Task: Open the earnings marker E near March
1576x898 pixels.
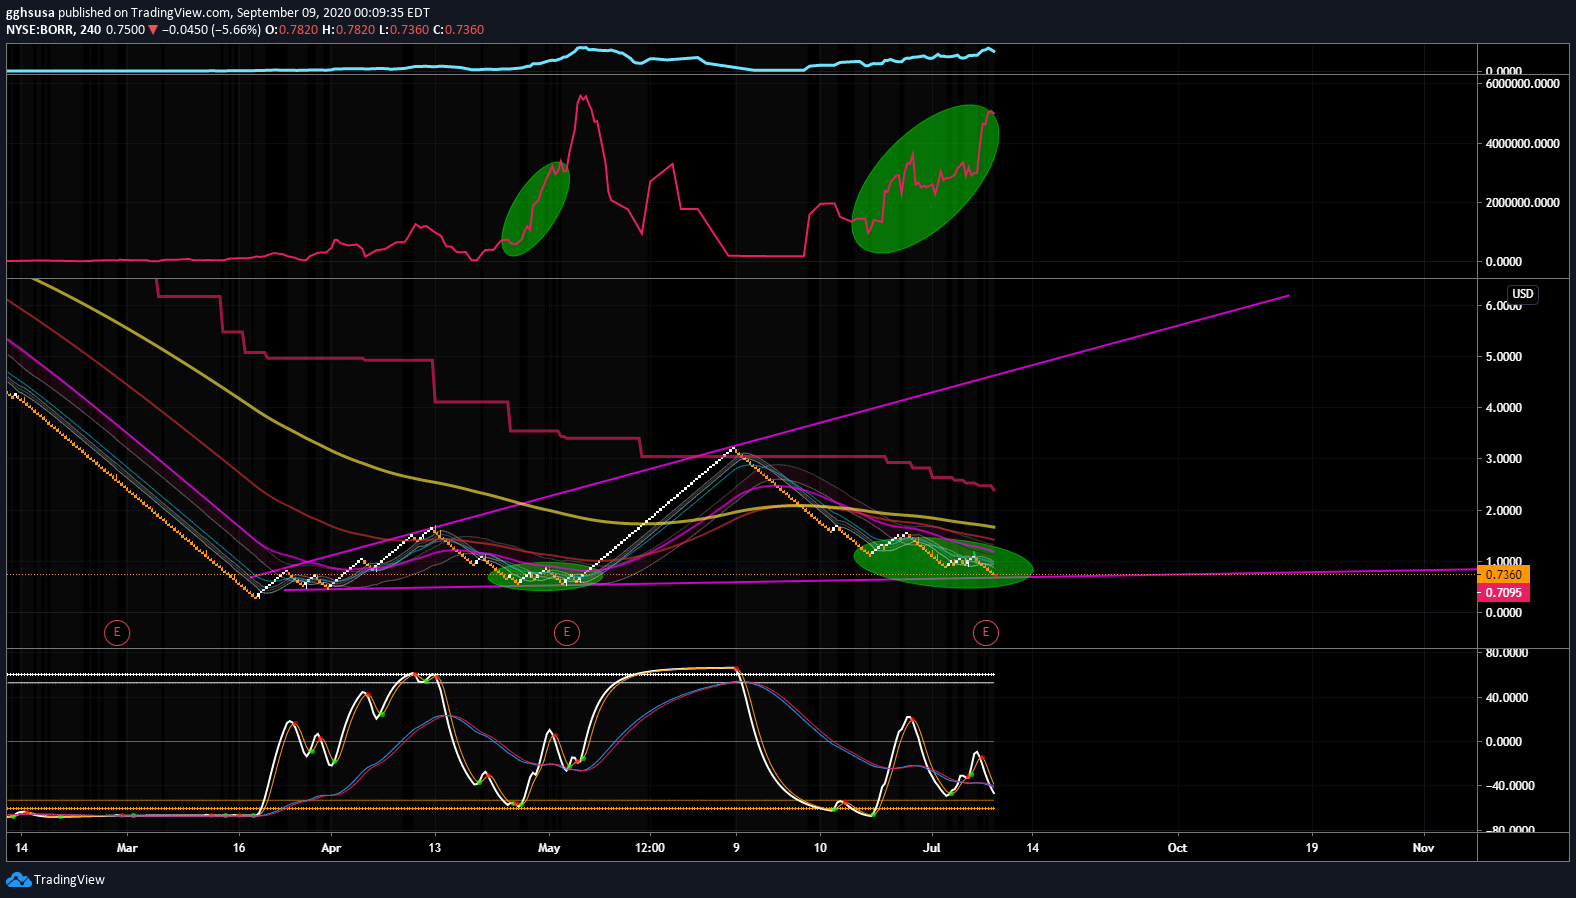Action: click(x=117, y=632)
